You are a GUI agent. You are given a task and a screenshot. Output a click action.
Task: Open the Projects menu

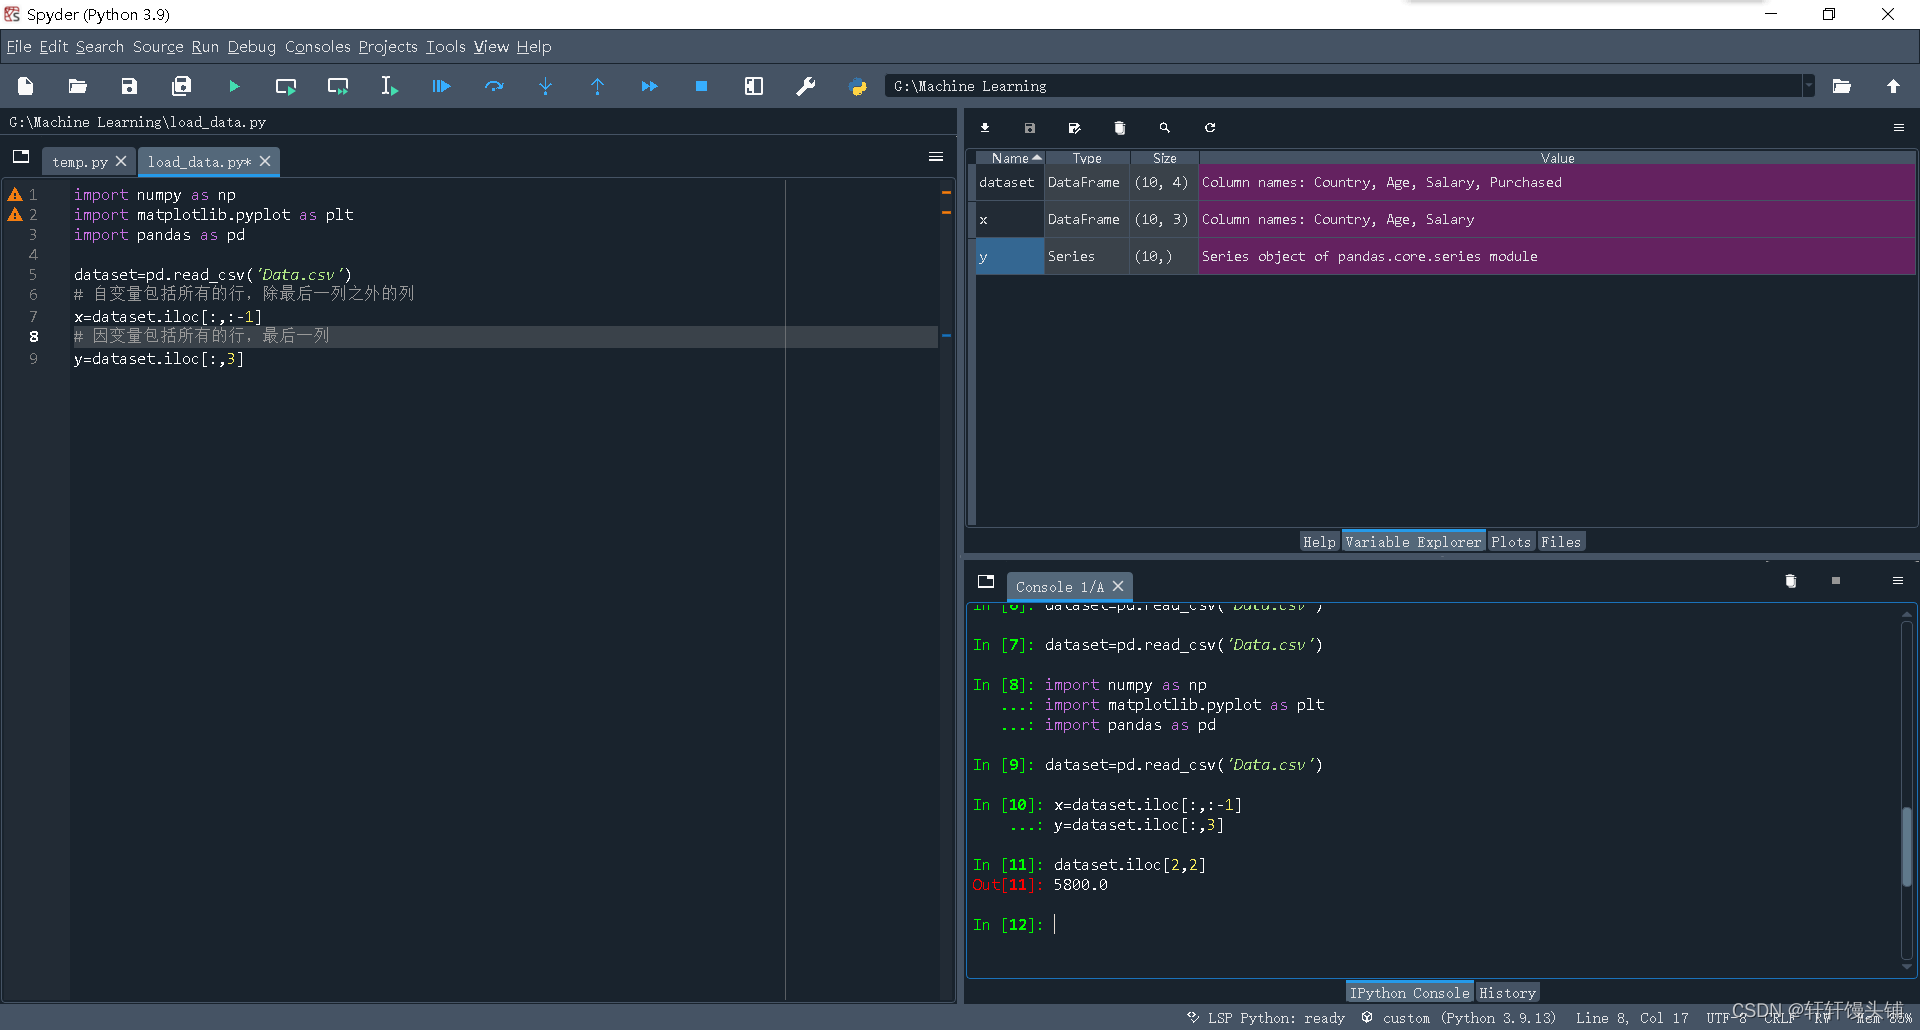tap(388, 47)
